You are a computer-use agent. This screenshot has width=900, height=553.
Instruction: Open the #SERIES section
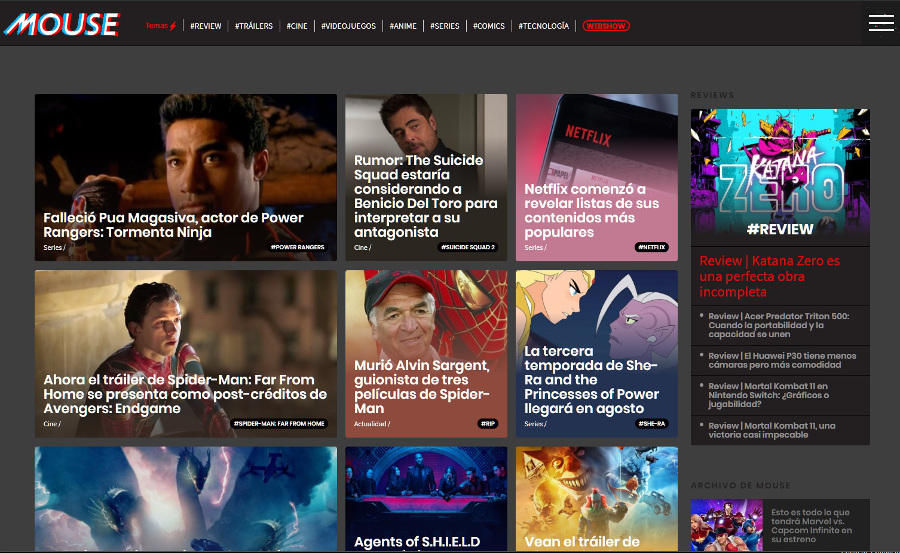[x=445, y=26]
